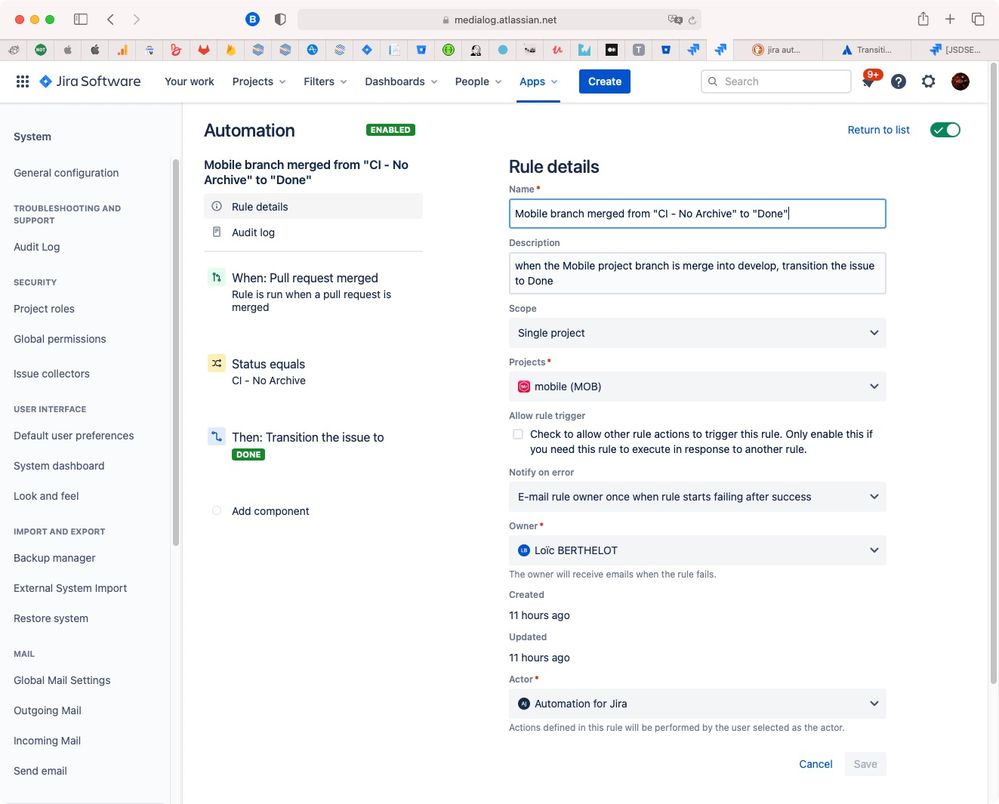
Task: Open the Apps menu in top nav
Action: pyautogui.click(x=538, y=82)
